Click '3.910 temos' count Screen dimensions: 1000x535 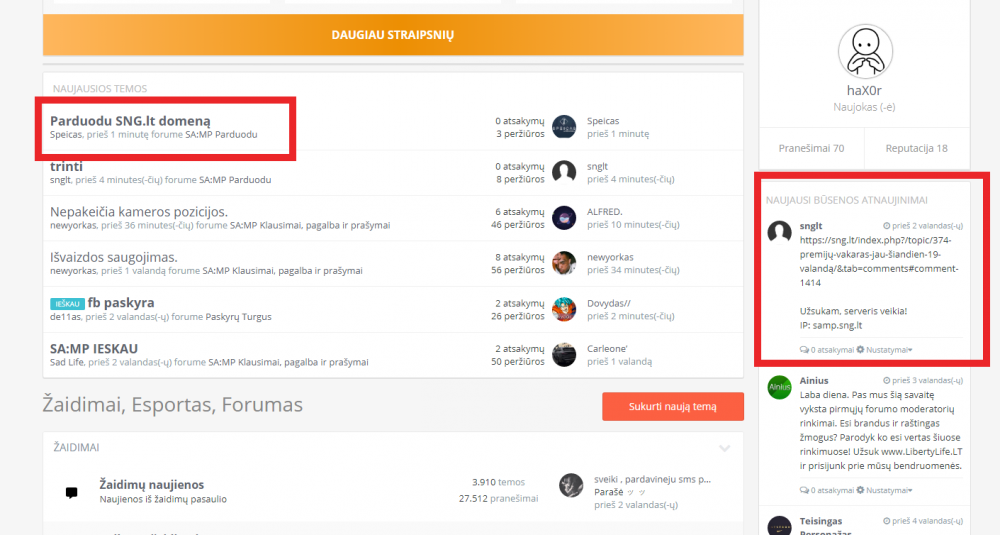[498, 482]
